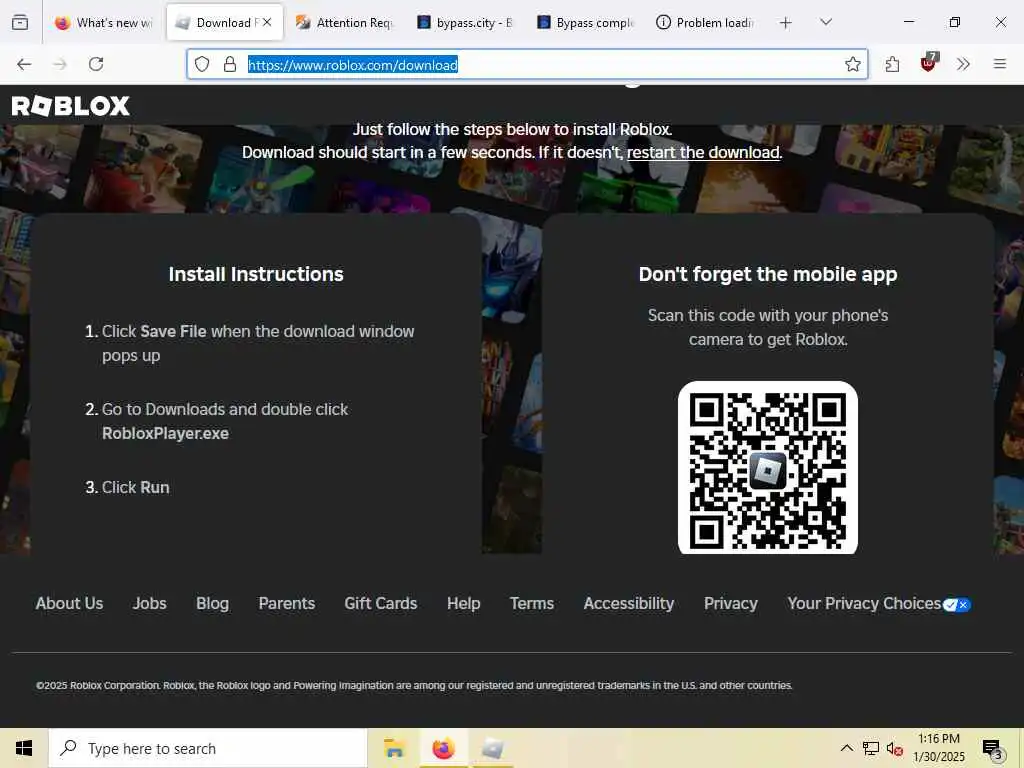Show site security padlock info
The height and width of the screenshot is (768, 1024).
point(230,64)
